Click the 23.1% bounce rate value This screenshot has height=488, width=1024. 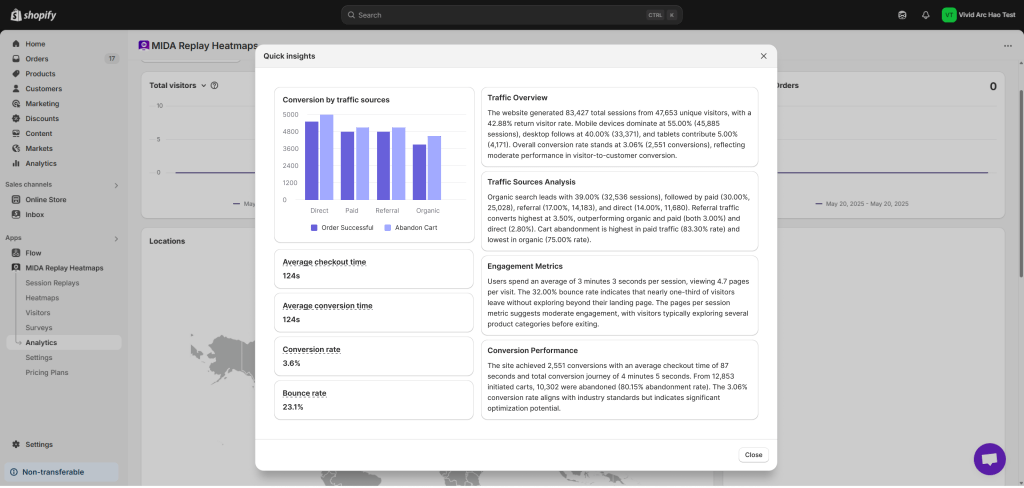pos(293,407)
